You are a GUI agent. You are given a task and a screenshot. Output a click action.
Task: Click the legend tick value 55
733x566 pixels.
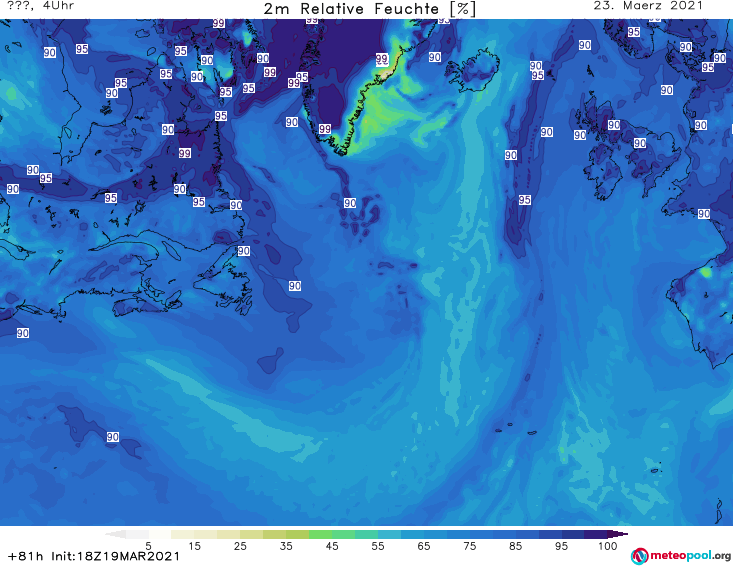pyautogui.click(x=378, y=546)
